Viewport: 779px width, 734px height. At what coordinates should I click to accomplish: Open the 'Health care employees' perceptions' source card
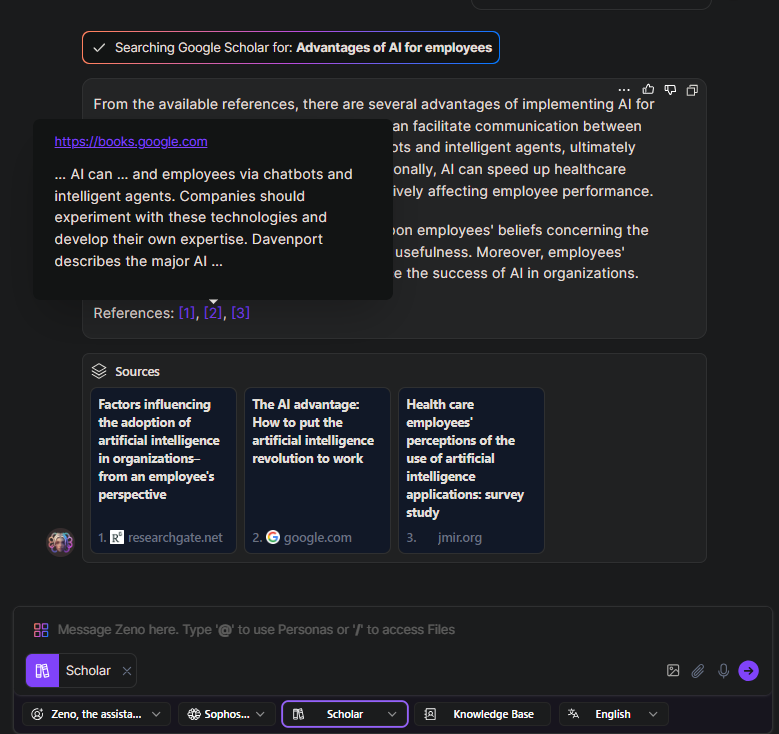click(471, 470)
